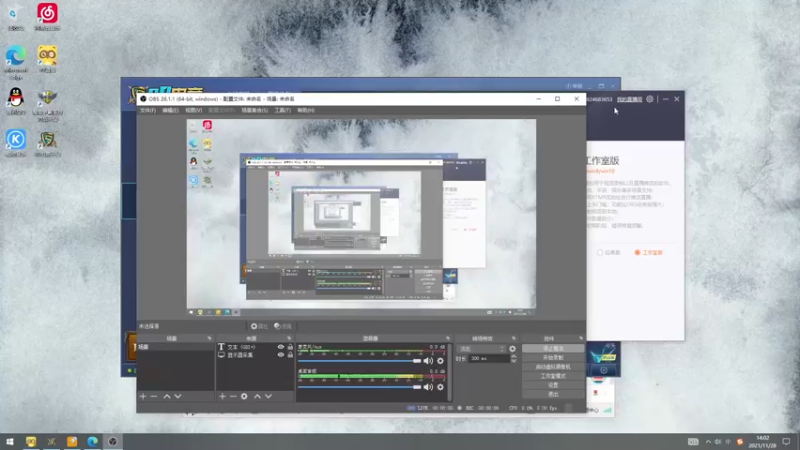
Task: Add a new source with plus icon
Action: (x=222, y=396)
